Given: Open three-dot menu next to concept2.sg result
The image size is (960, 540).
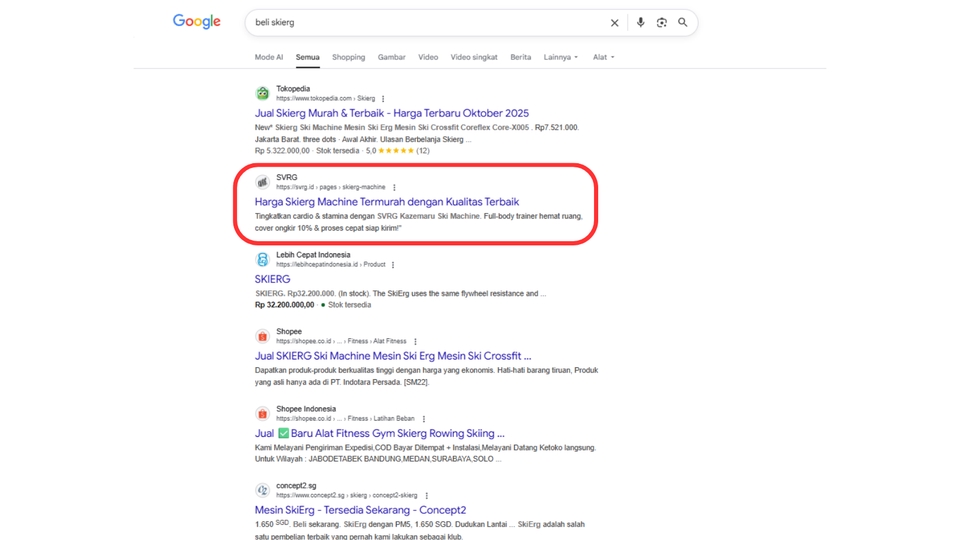Looking at the screenshot, I should point(427,496).
